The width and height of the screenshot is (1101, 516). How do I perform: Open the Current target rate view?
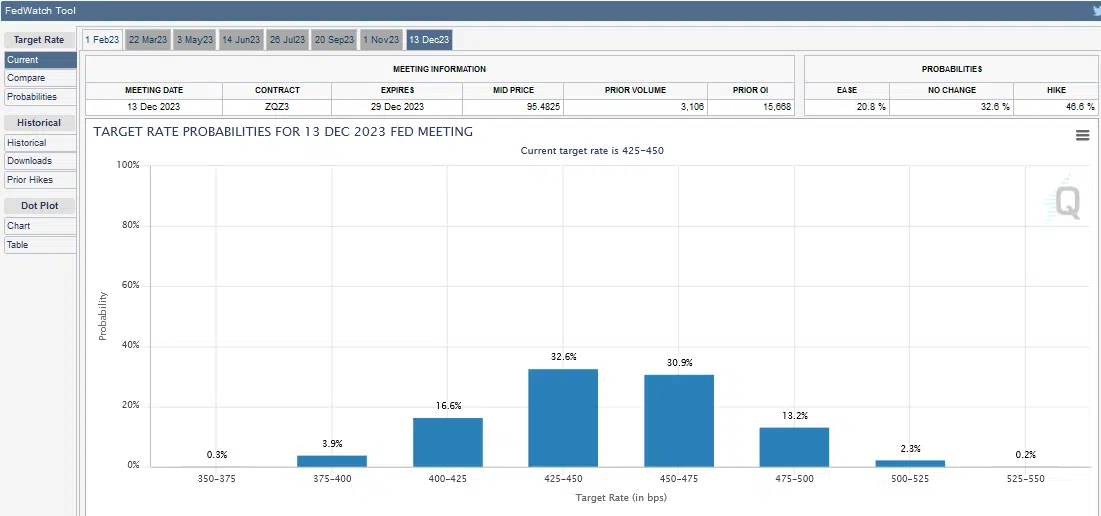[x=40, y=60]
